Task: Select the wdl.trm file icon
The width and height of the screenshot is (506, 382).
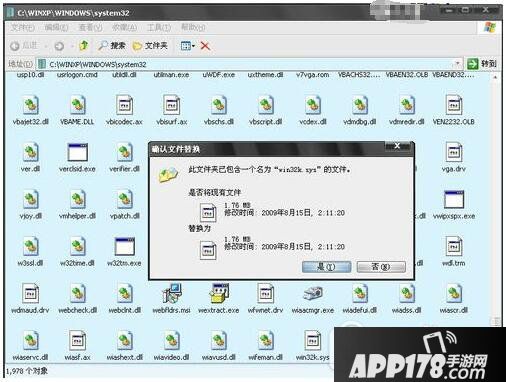Action: (x=454, y=246)
